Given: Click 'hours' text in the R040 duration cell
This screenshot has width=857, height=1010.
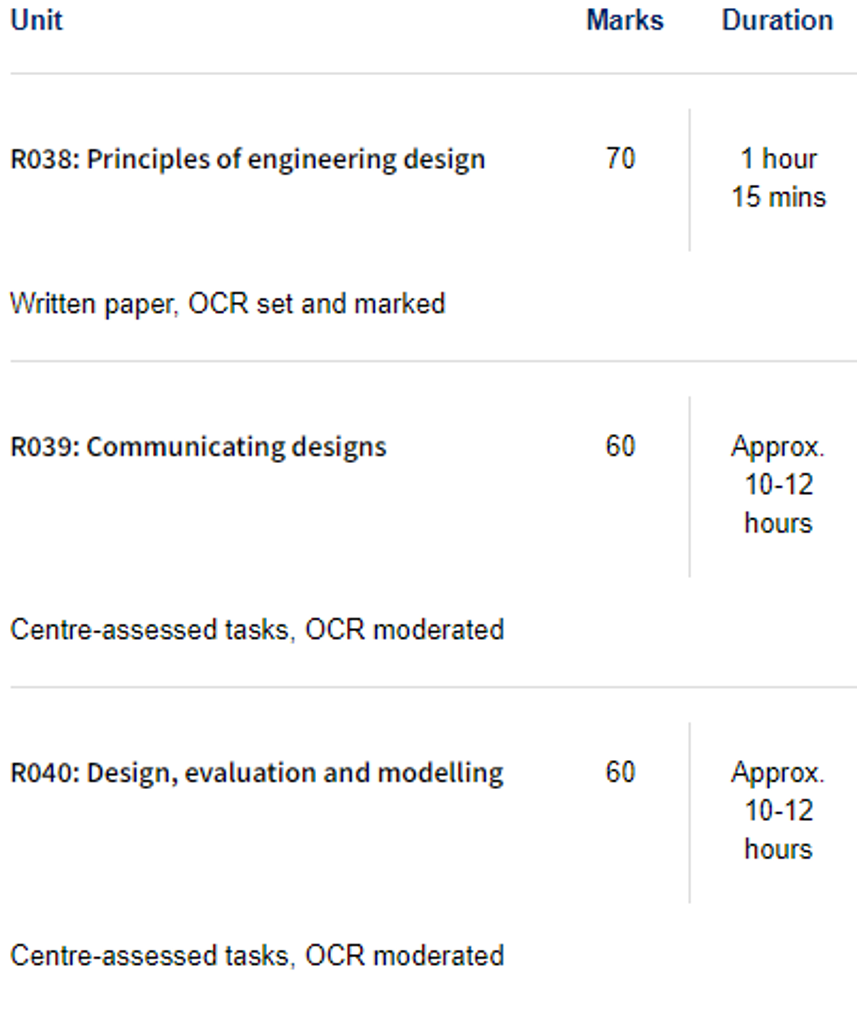Looking at the screenshot, I should point(778,849).
